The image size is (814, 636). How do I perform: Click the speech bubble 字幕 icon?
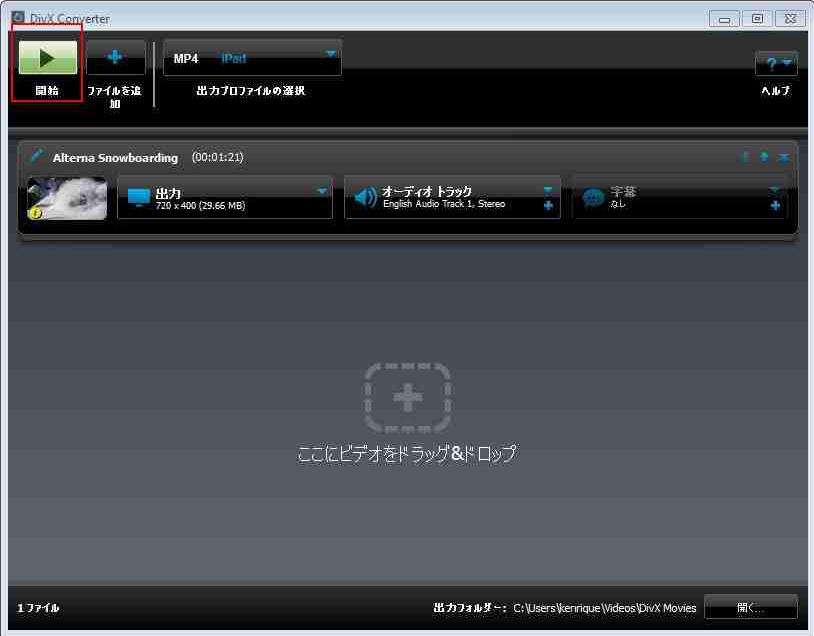(x=593, y=198)
